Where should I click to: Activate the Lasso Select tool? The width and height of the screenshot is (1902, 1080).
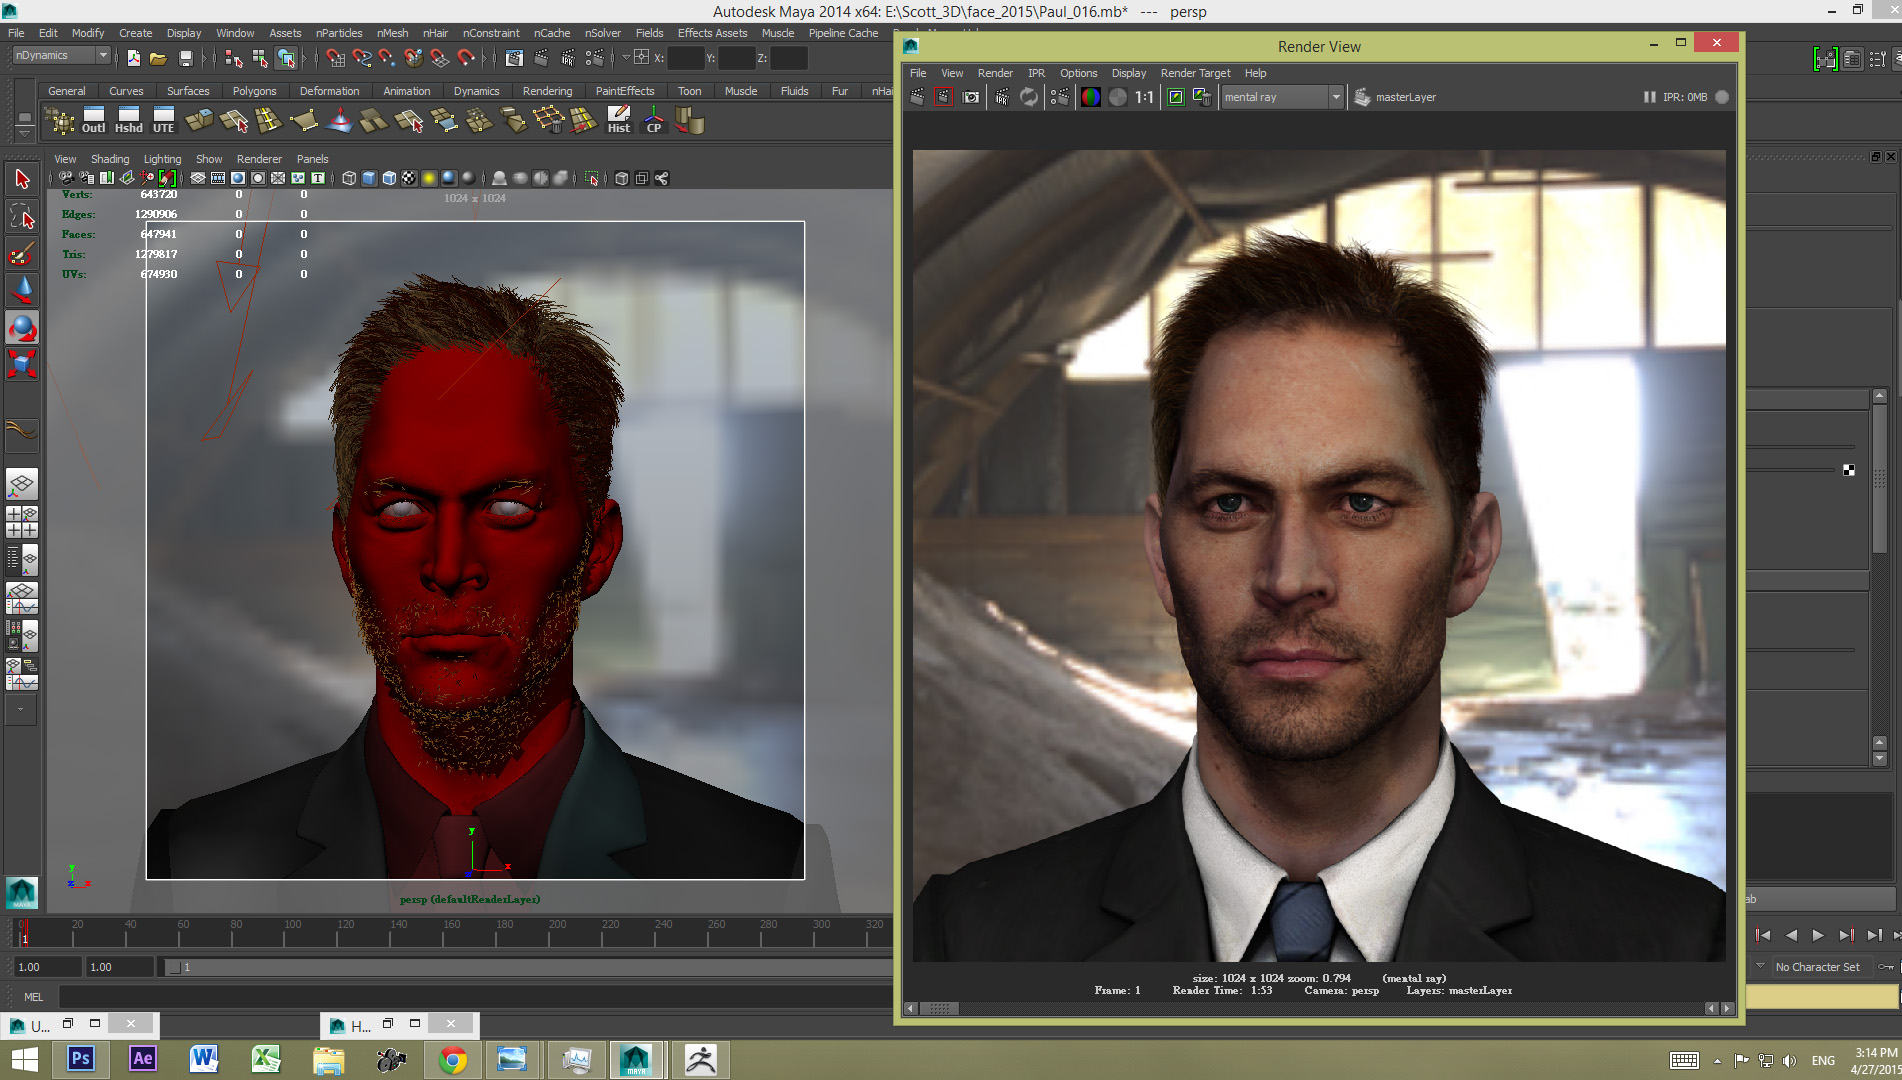point(22,217)
